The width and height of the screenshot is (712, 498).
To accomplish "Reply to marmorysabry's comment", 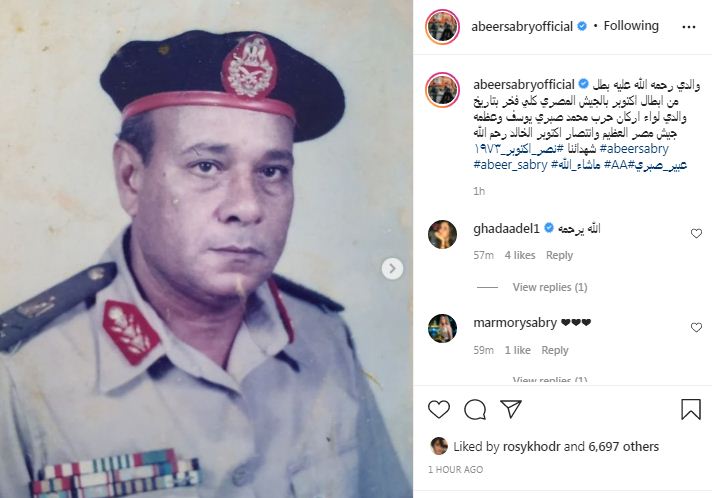I will click(555, 350).
